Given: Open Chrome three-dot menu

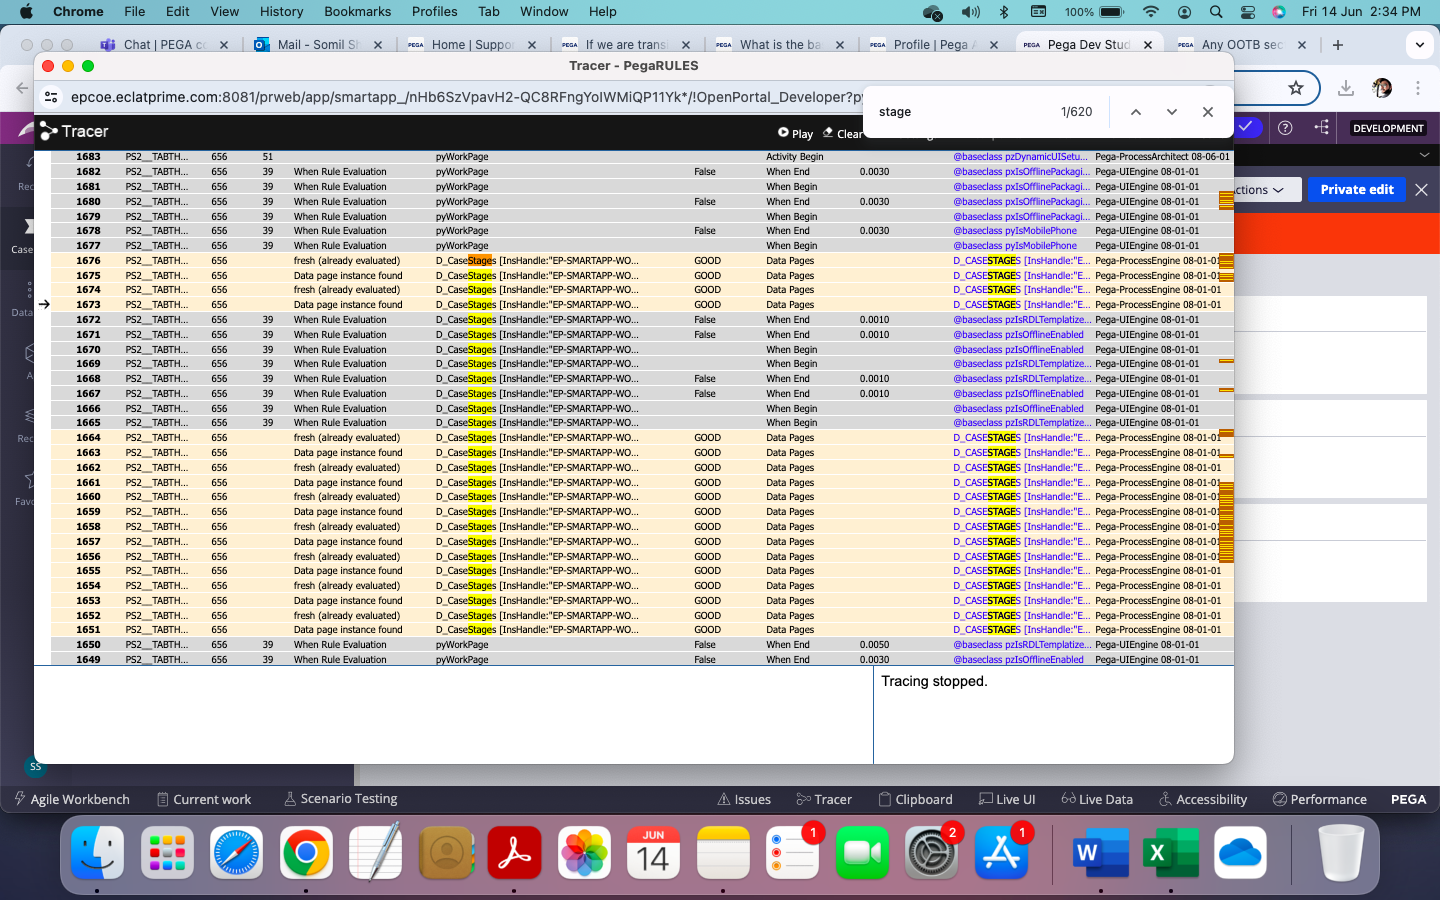Looking at the screenshot, I should click(x=1418, y=88).
